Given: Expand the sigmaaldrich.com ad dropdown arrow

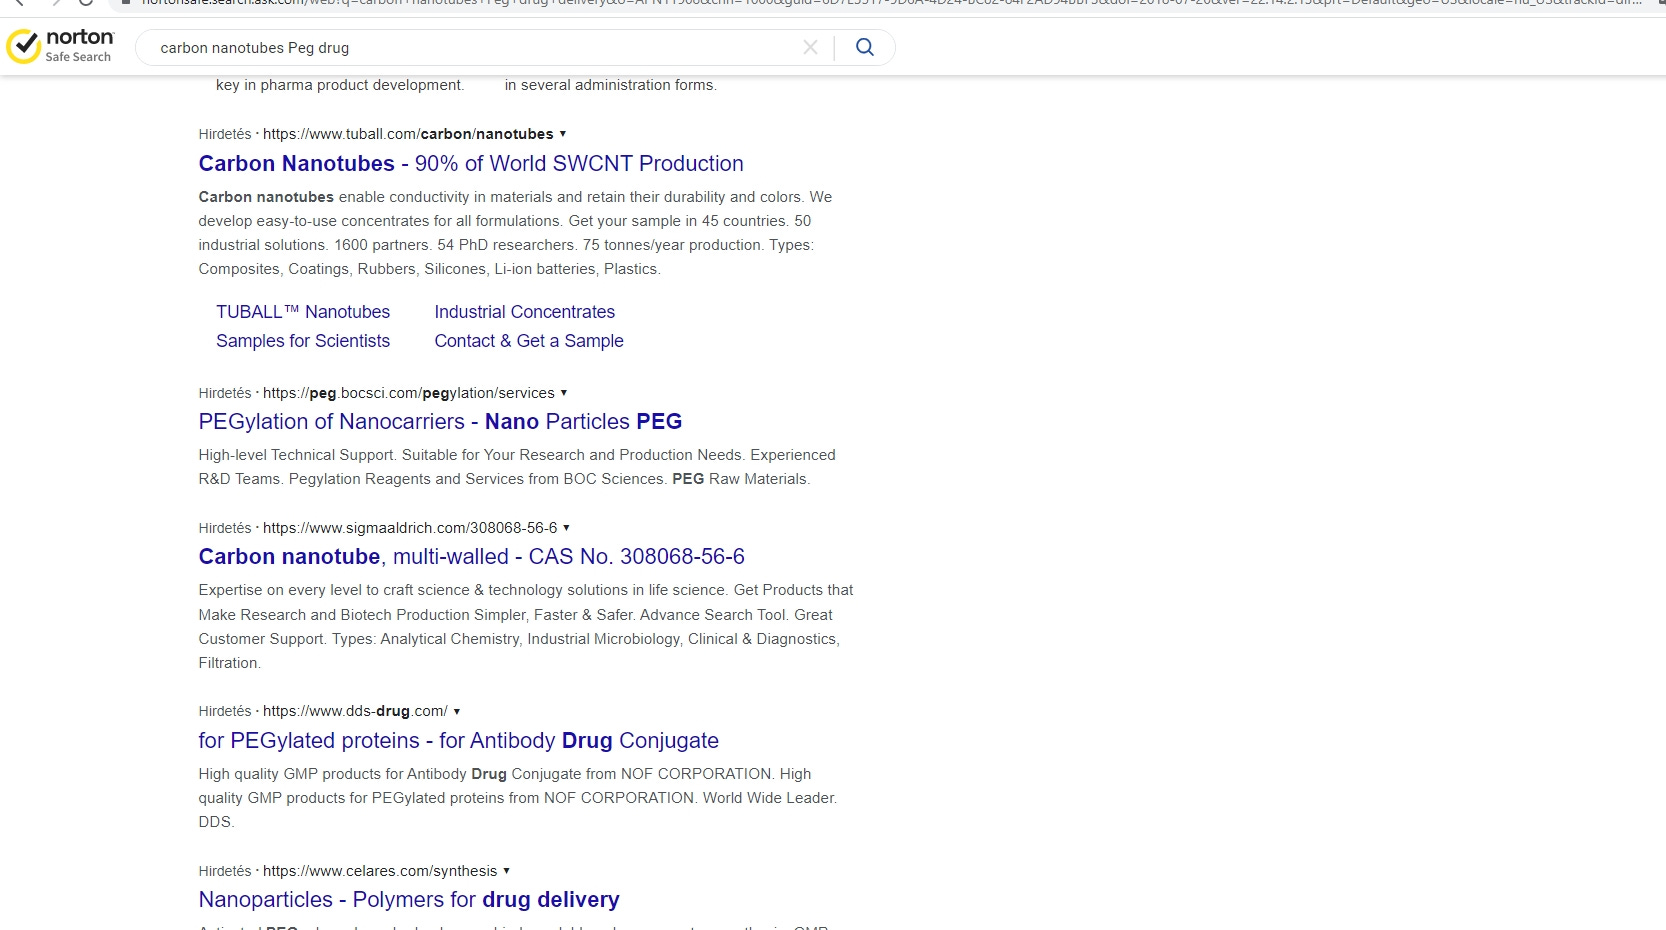Looking at the screenshot, I should (x=567, y=527).
